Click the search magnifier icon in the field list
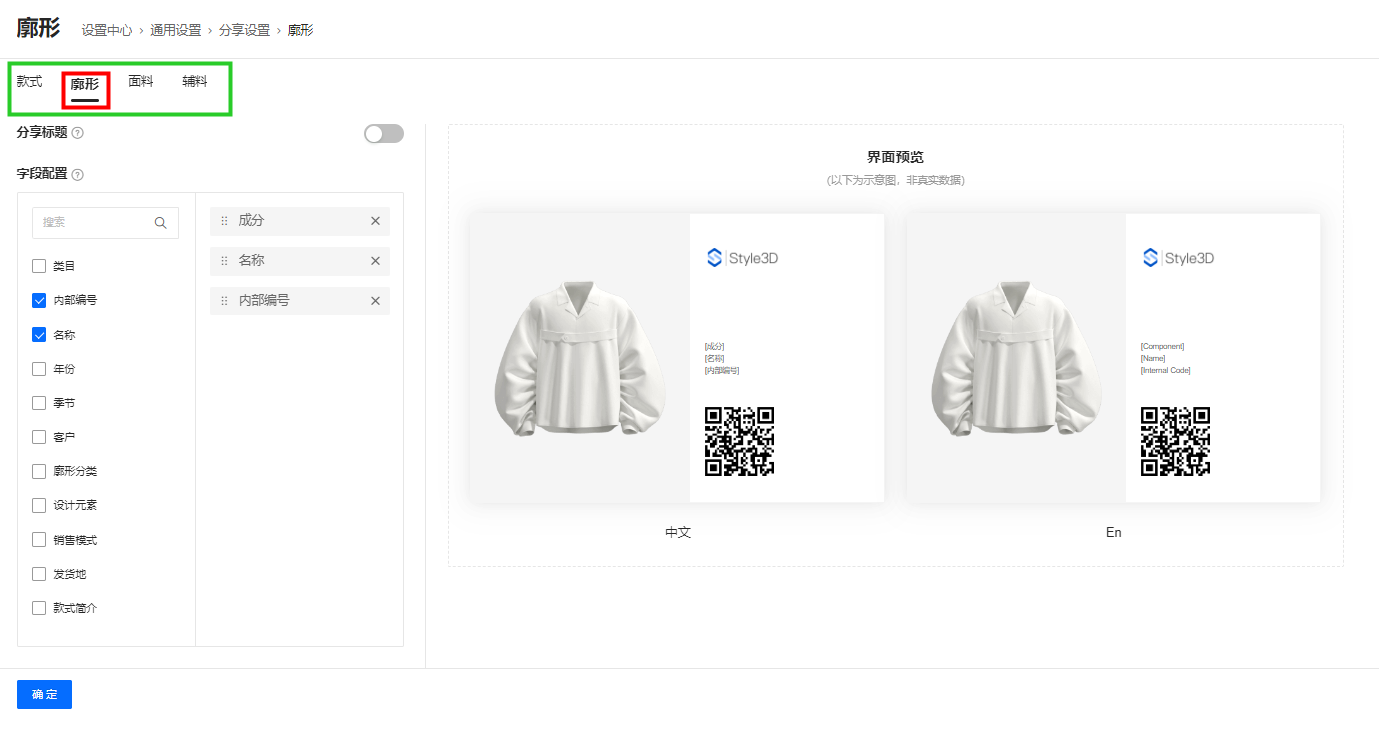 (160, 223)
